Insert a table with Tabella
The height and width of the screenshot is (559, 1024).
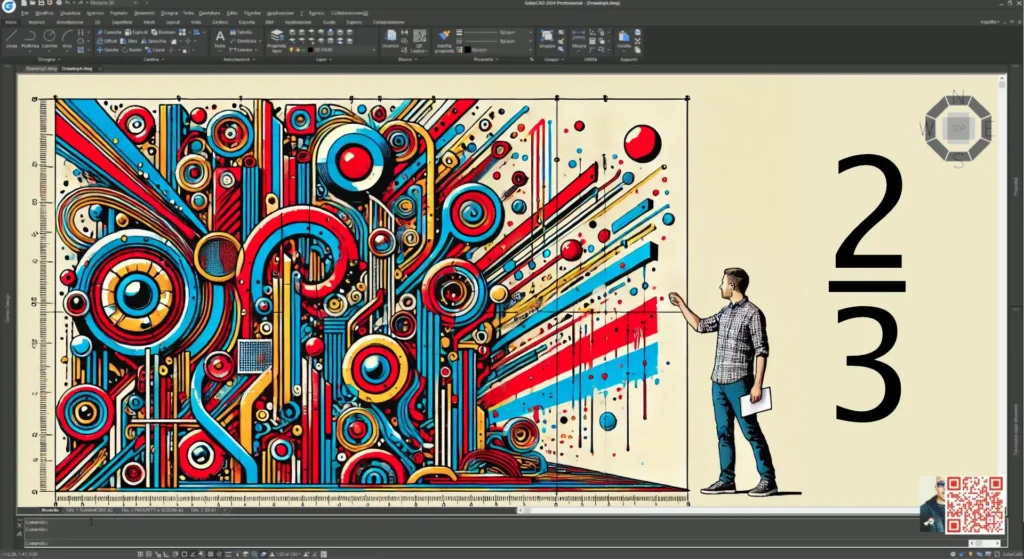tap(242, 32)
